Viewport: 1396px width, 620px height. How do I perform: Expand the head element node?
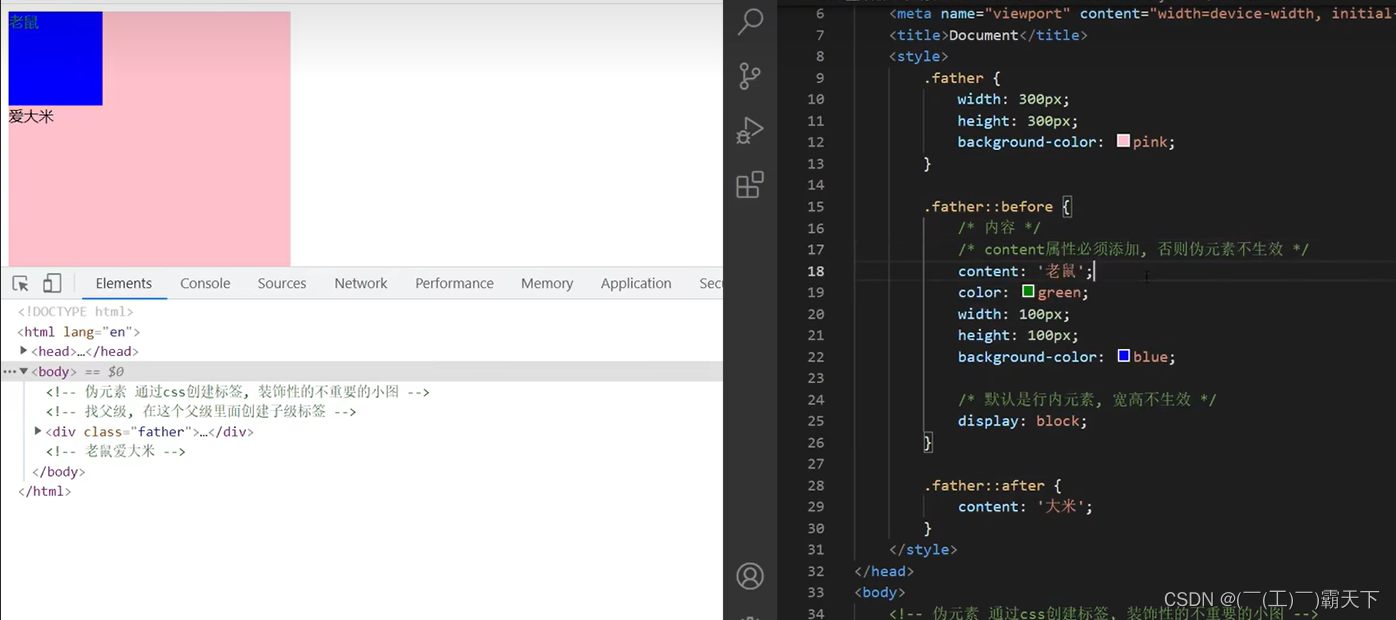(24, 351)
